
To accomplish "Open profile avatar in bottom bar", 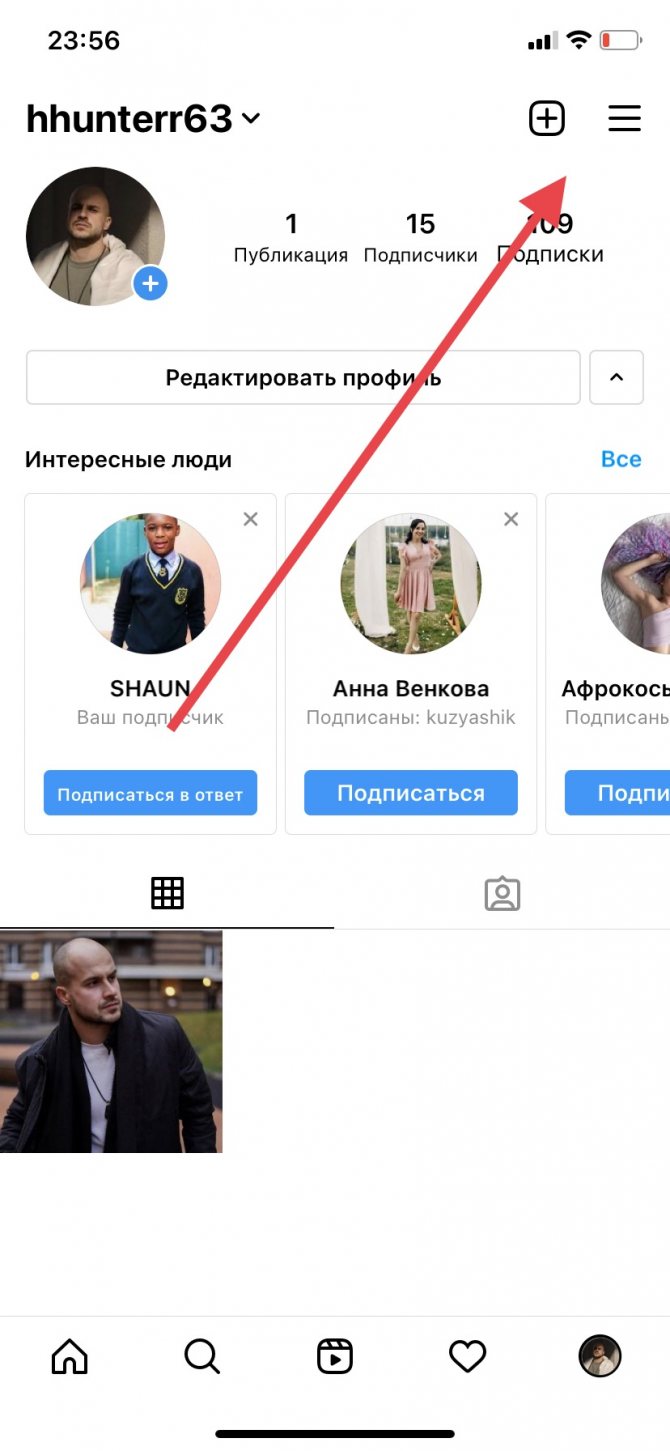I will (600, 1356).
